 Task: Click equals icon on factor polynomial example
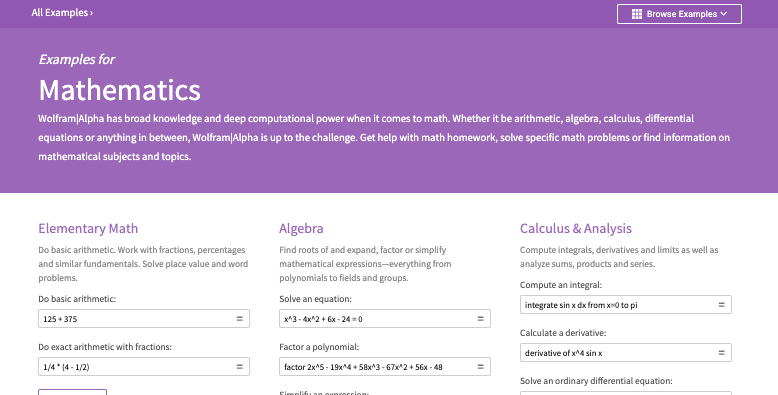(x=480, y=367)
